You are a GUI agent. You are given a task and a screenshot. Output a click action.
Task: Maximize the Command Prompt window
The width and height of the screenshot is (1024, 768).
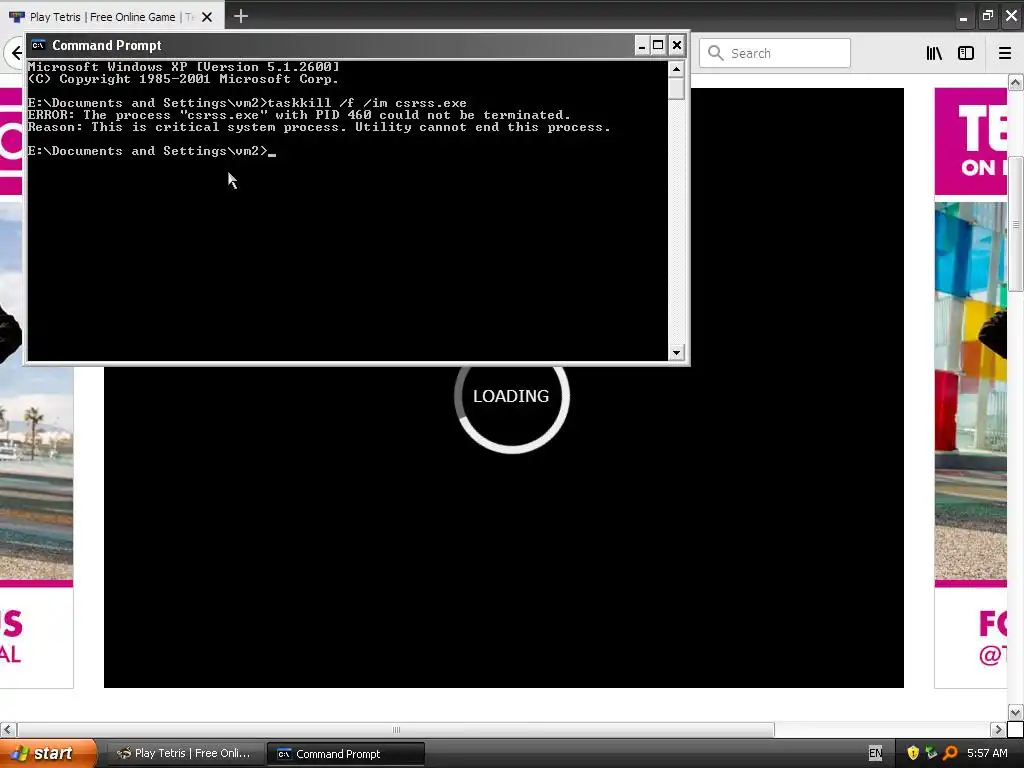coord(658,45)
